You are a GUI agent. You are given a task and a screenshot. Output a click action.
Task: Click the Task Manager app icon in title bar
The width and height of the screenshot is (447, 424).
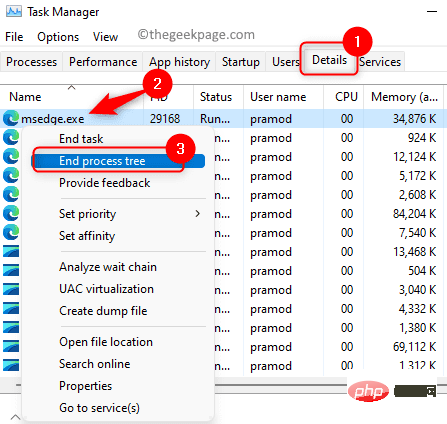click(x=14, y=12)
